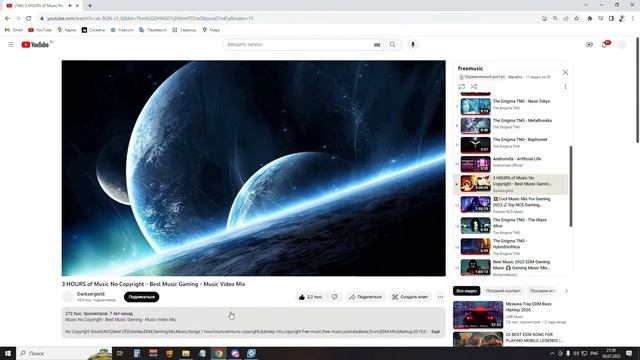Viewport: 640px width, 360px height.
Task: Select the Похожий контент filter chip
Action: point(503,291)
